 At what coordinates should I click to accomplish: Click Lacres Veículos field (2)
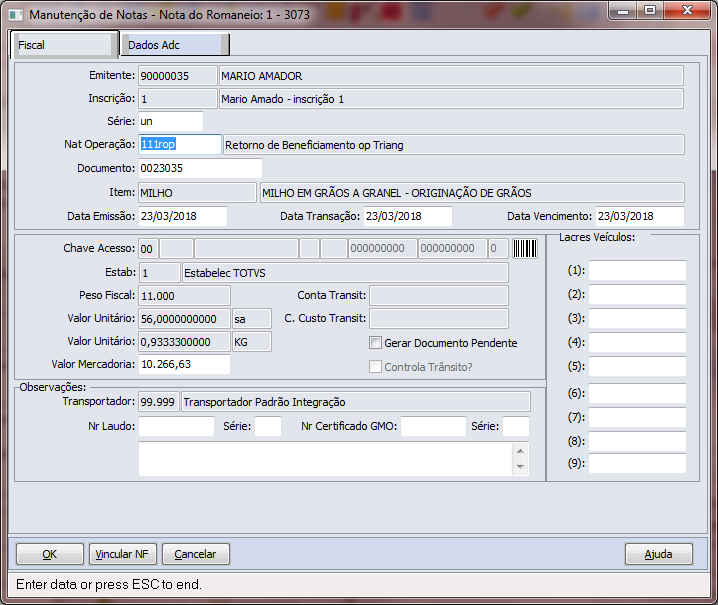tap(637, 294)
